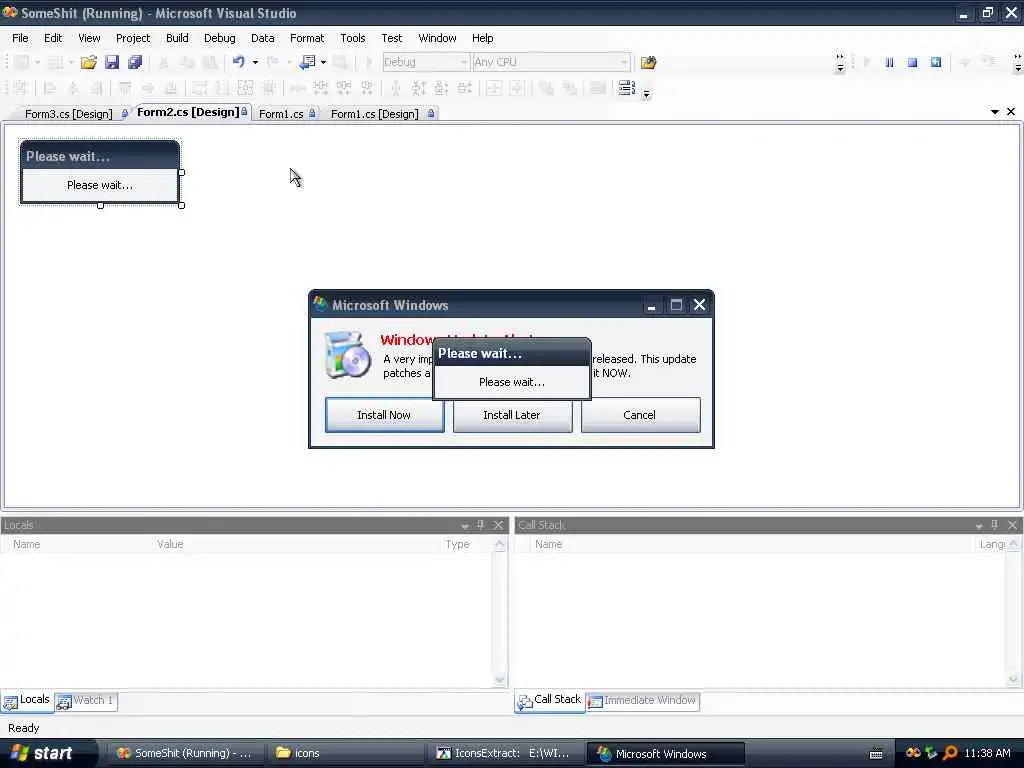Click the Navigate Backward toolbar icon
This screenshot has height=768, width=1024.
click(x=308, y=62)
